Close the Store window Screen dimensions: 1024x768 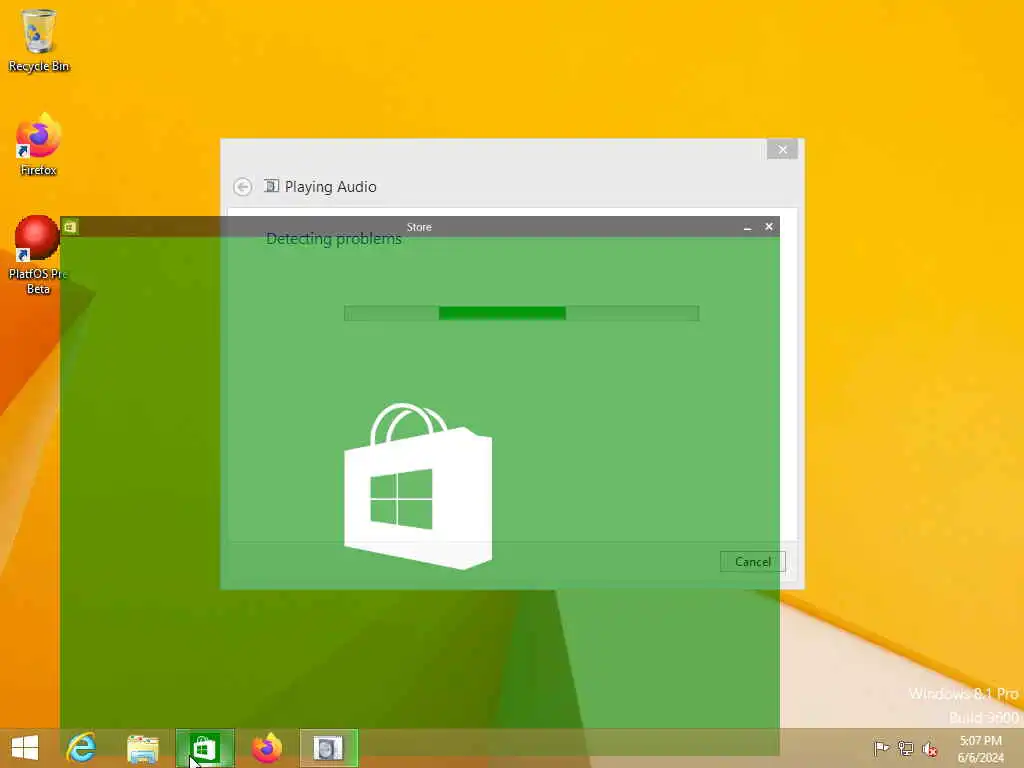click(769, 227)
